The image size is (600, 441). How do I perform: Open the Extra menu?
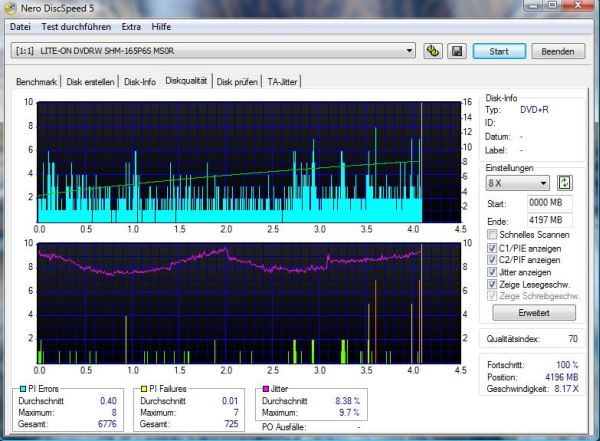tap(131, 27)
